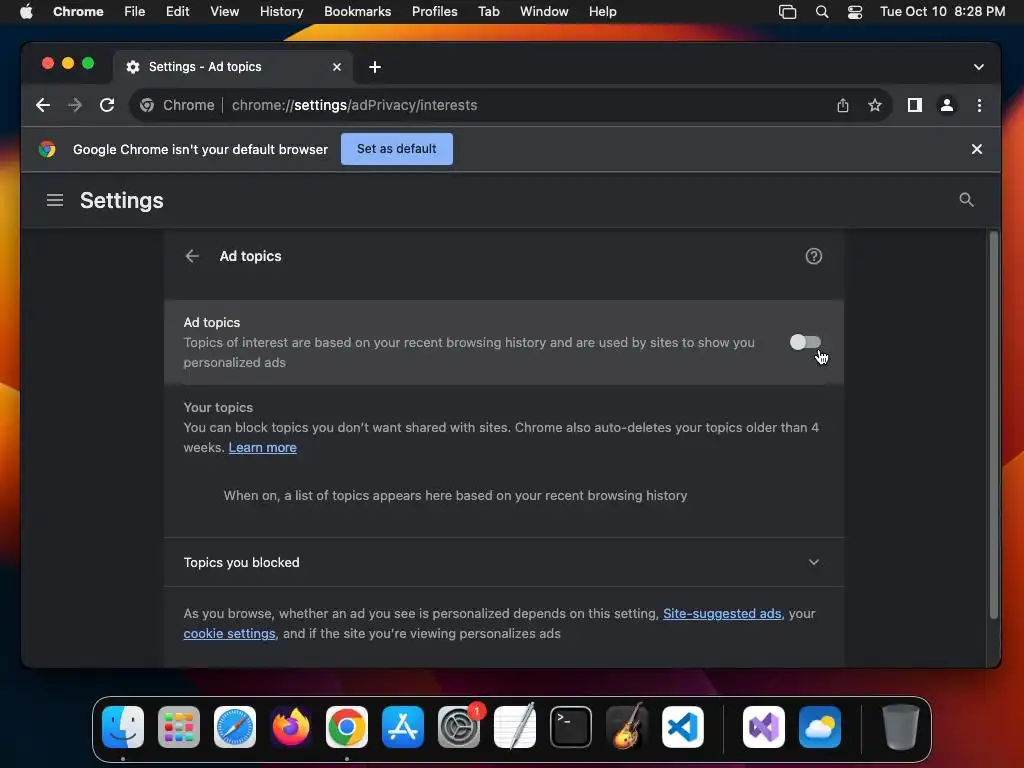Open the Bookmarks menu

pyautogui.click(x=357, y=11)
